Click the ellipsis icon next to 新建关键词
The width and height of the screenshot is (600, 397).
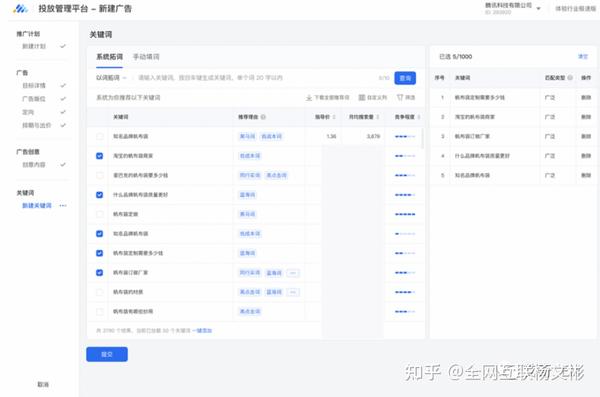63,206
